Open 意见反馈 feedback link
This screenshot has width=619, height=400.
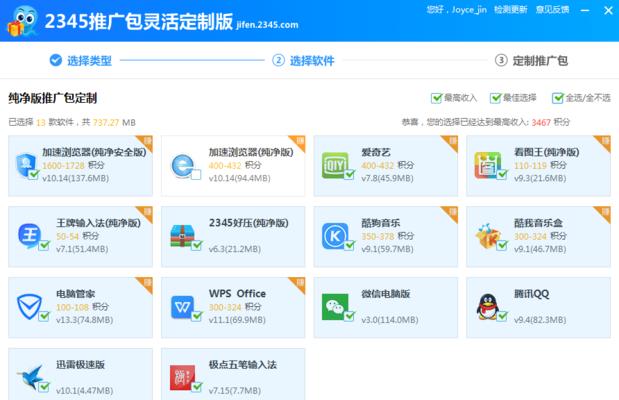click(552, 9)
